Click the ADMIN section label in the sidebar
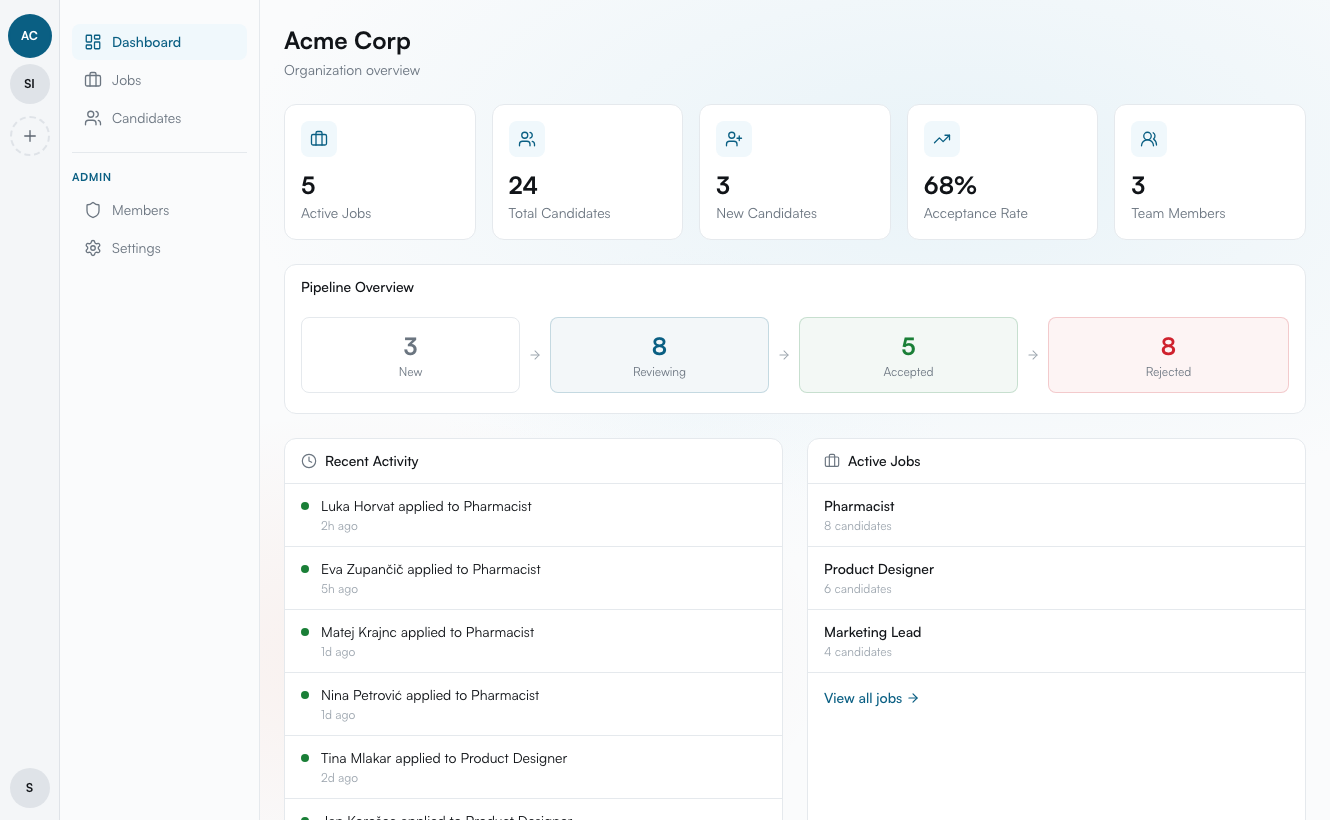 tap(91, 177)
